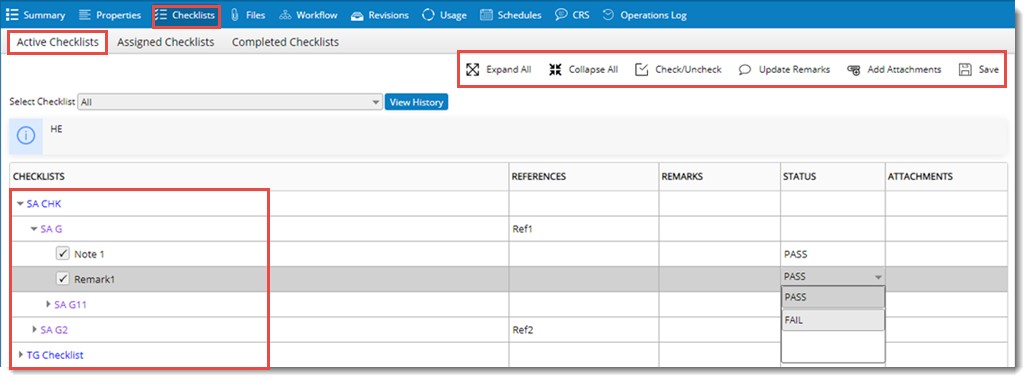This screenshot has height=382, width=1030.
Task: Open the SA G2 checklist link
Action: click(54, 330)
